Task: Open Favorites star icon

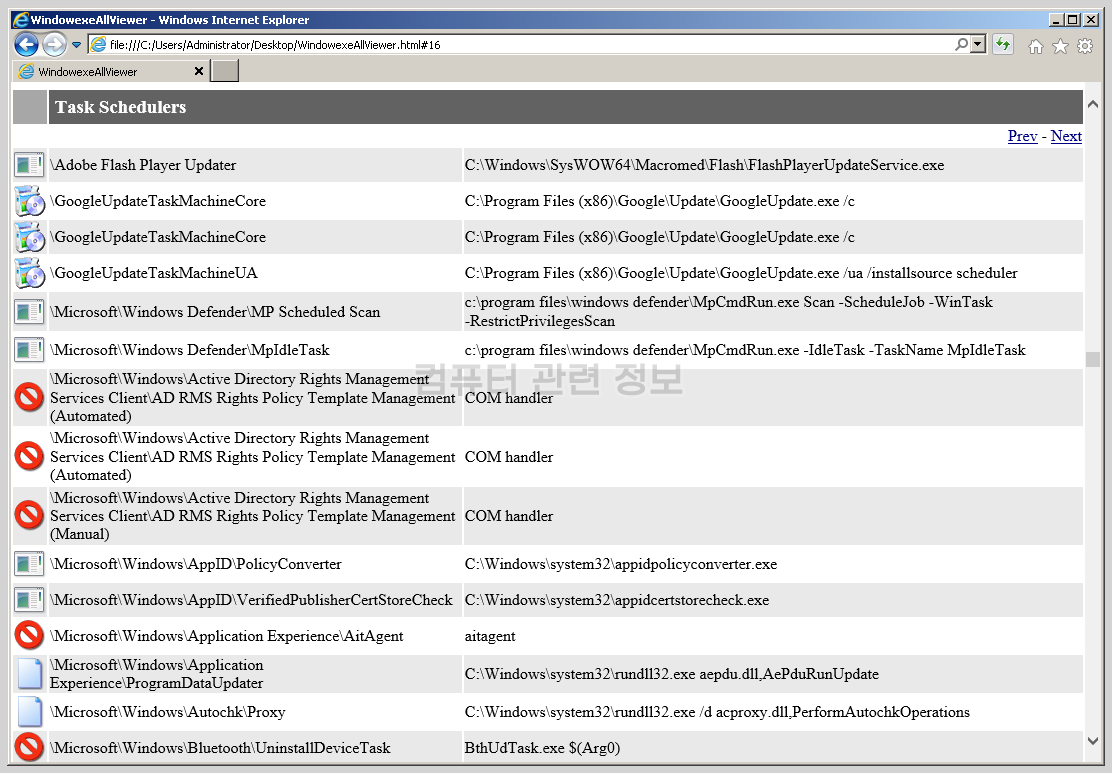Action: pyautogui.click(x=1060, y=46)
